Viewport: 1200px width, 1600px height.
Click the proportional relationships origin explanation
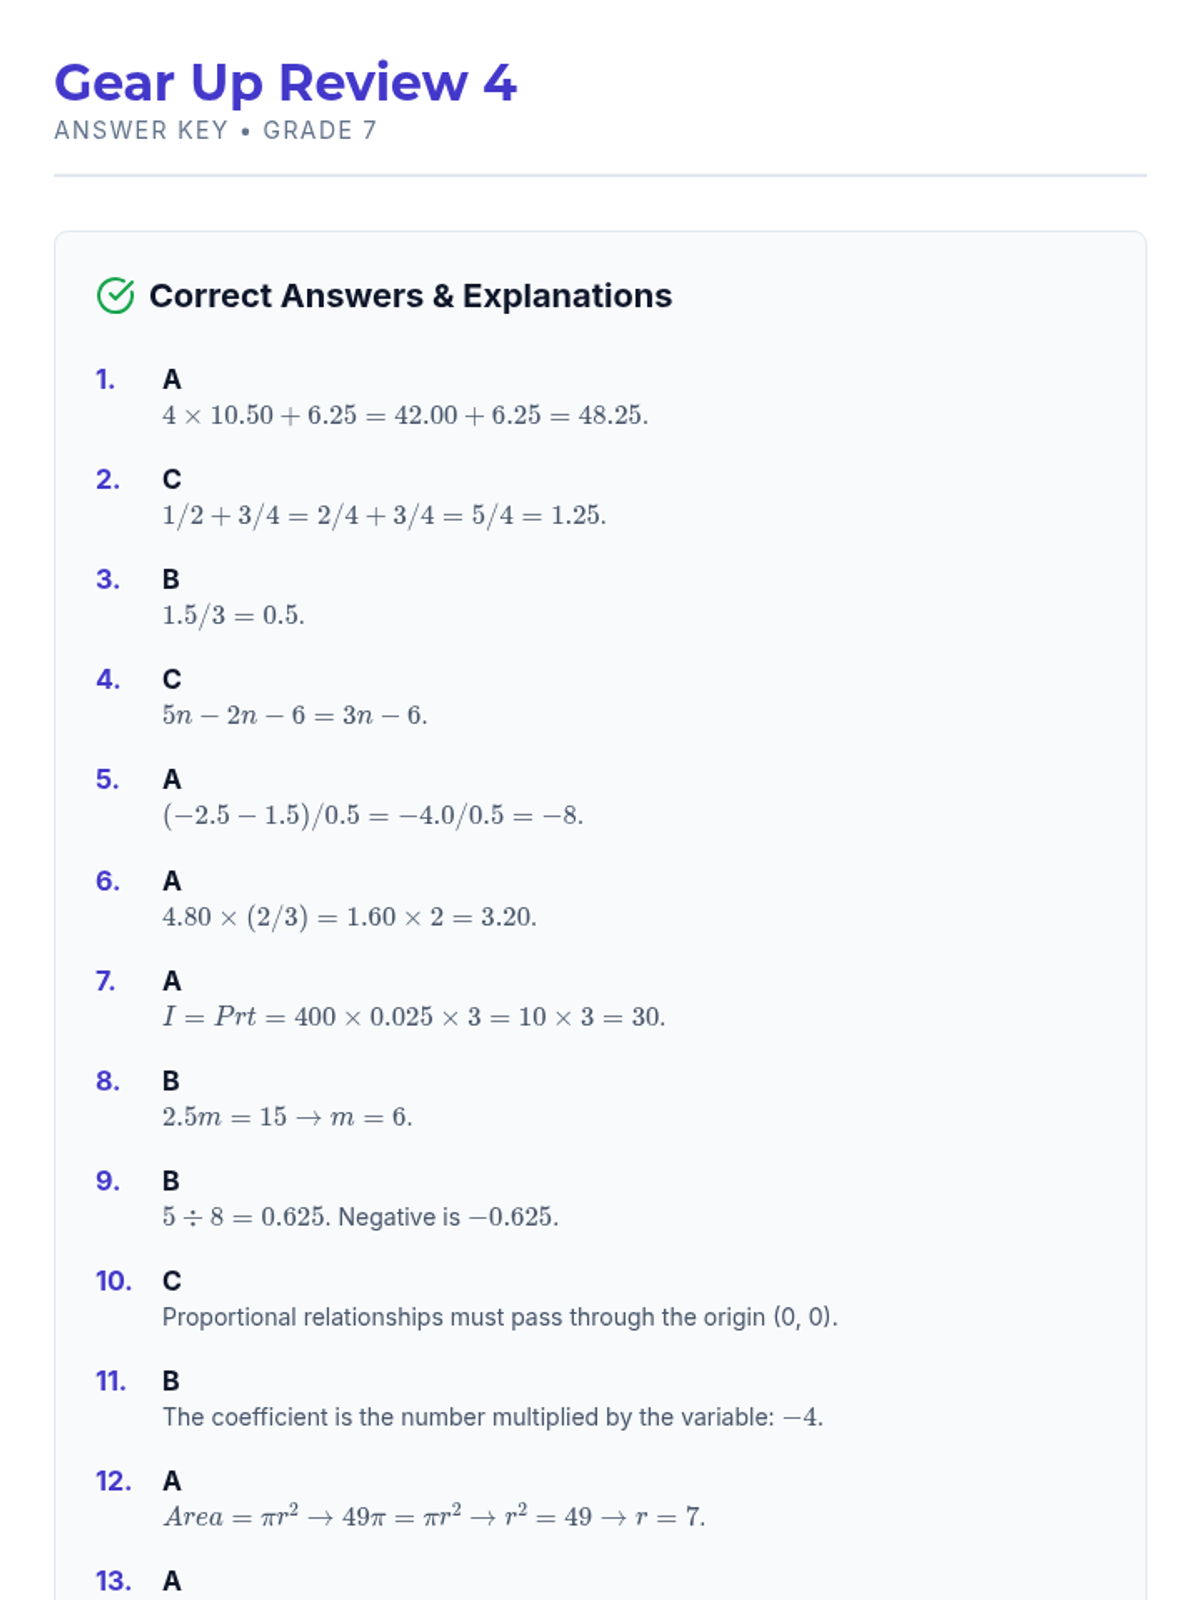(x=499, y=1317)
